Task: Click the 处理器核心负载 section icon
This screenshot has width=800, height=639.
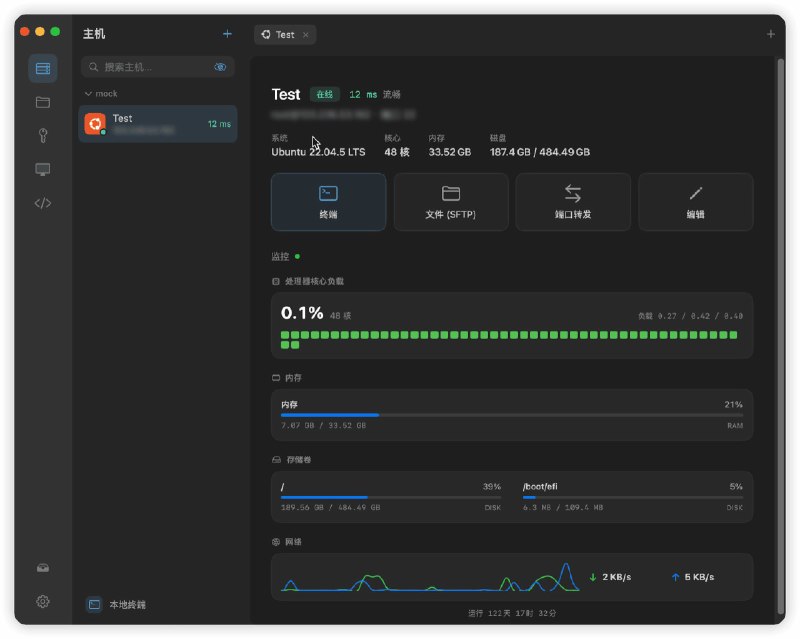Action: click(276, 281)
